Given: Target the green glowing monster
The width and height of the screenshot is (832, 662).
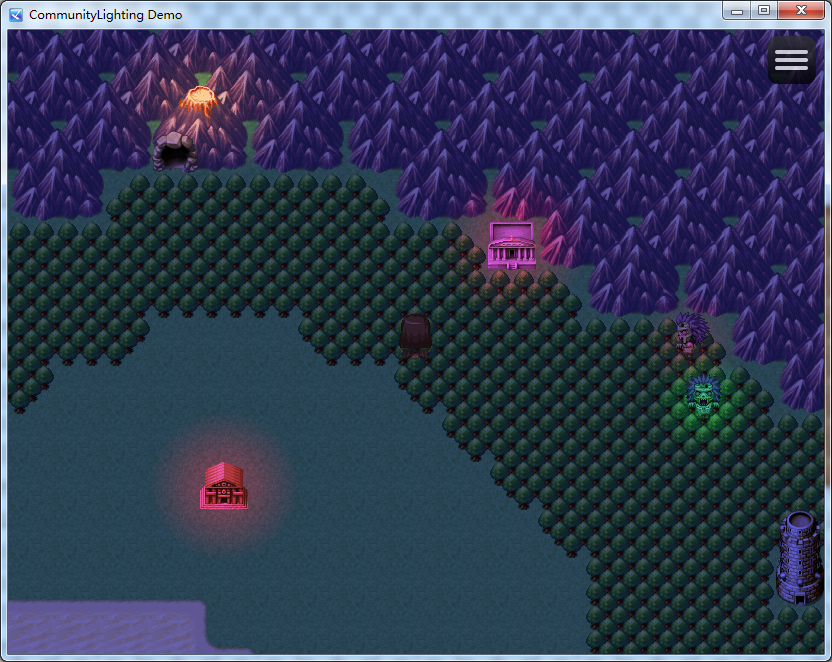Looking at the screenshot, I should coord(703,393).
